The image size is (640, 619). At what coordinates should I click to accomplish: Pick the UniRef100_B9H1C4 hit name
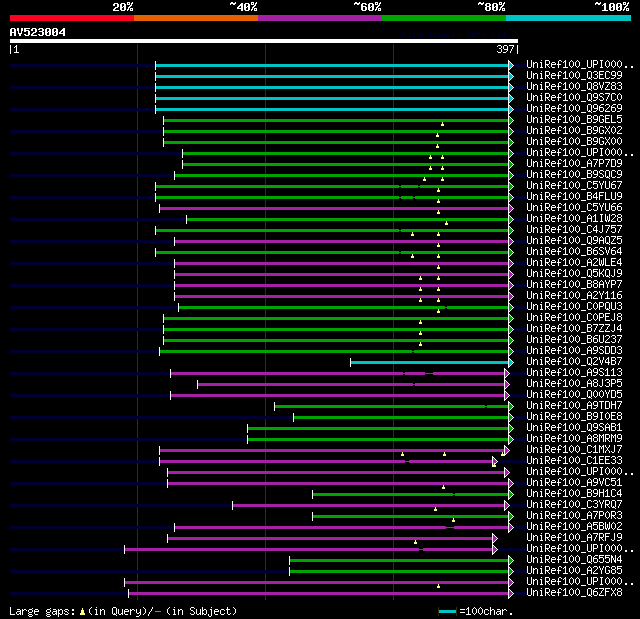(574, 494)
